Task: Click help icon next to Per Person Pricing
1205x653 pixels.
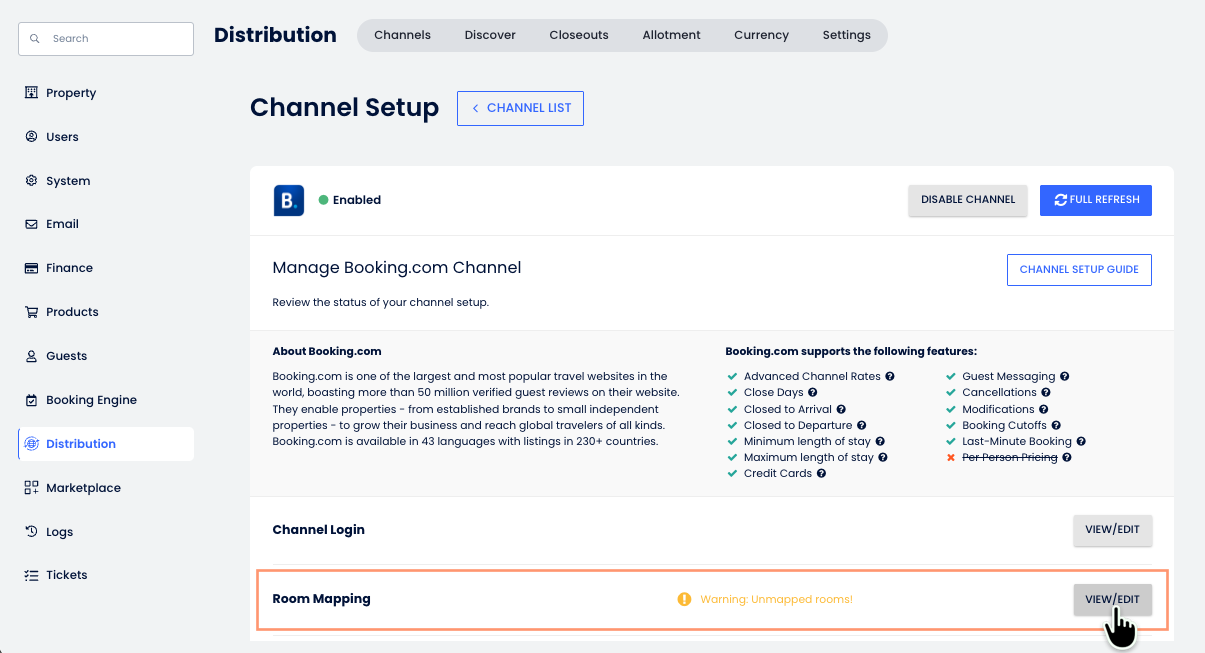Action: click(1067, 457)
